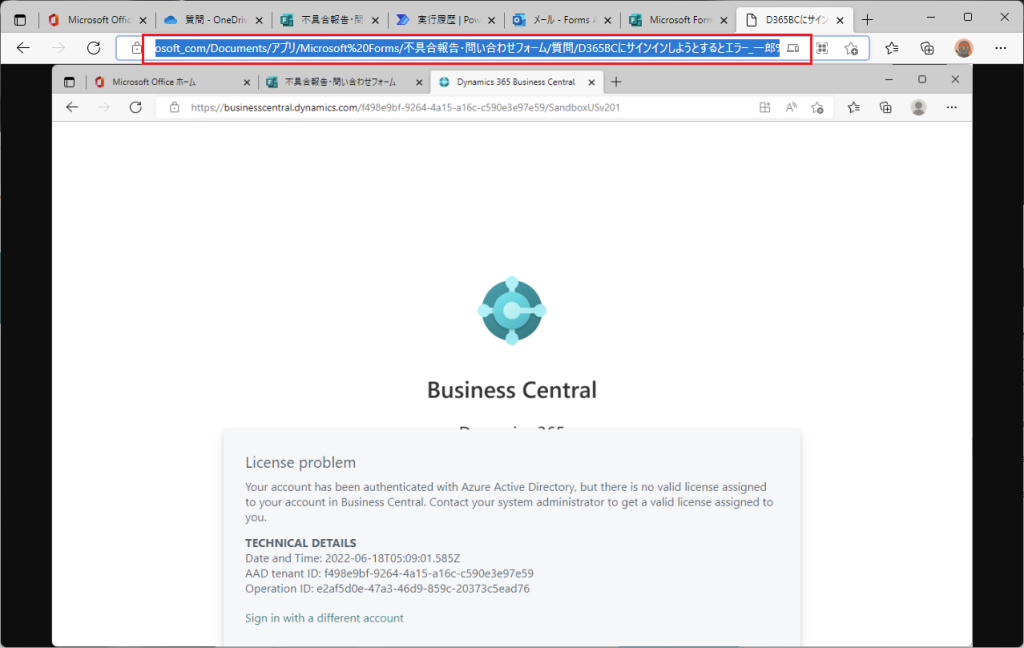Viewport: 1024px width, 648px height.
Task: Click the Operation ID line
Action: [387, 589]
